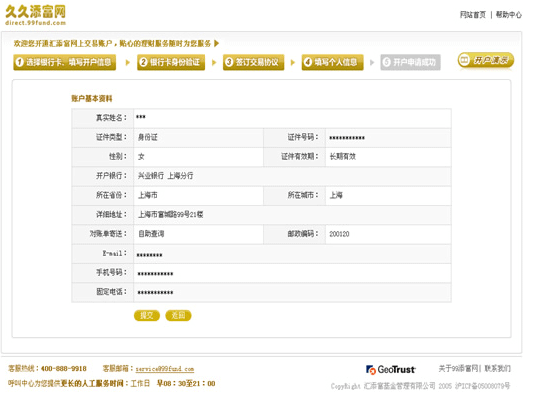Image resolution: width=536 pixels, height=393 pixels.
Task: Click the arrow after step 1
Action: coord(128,63)
